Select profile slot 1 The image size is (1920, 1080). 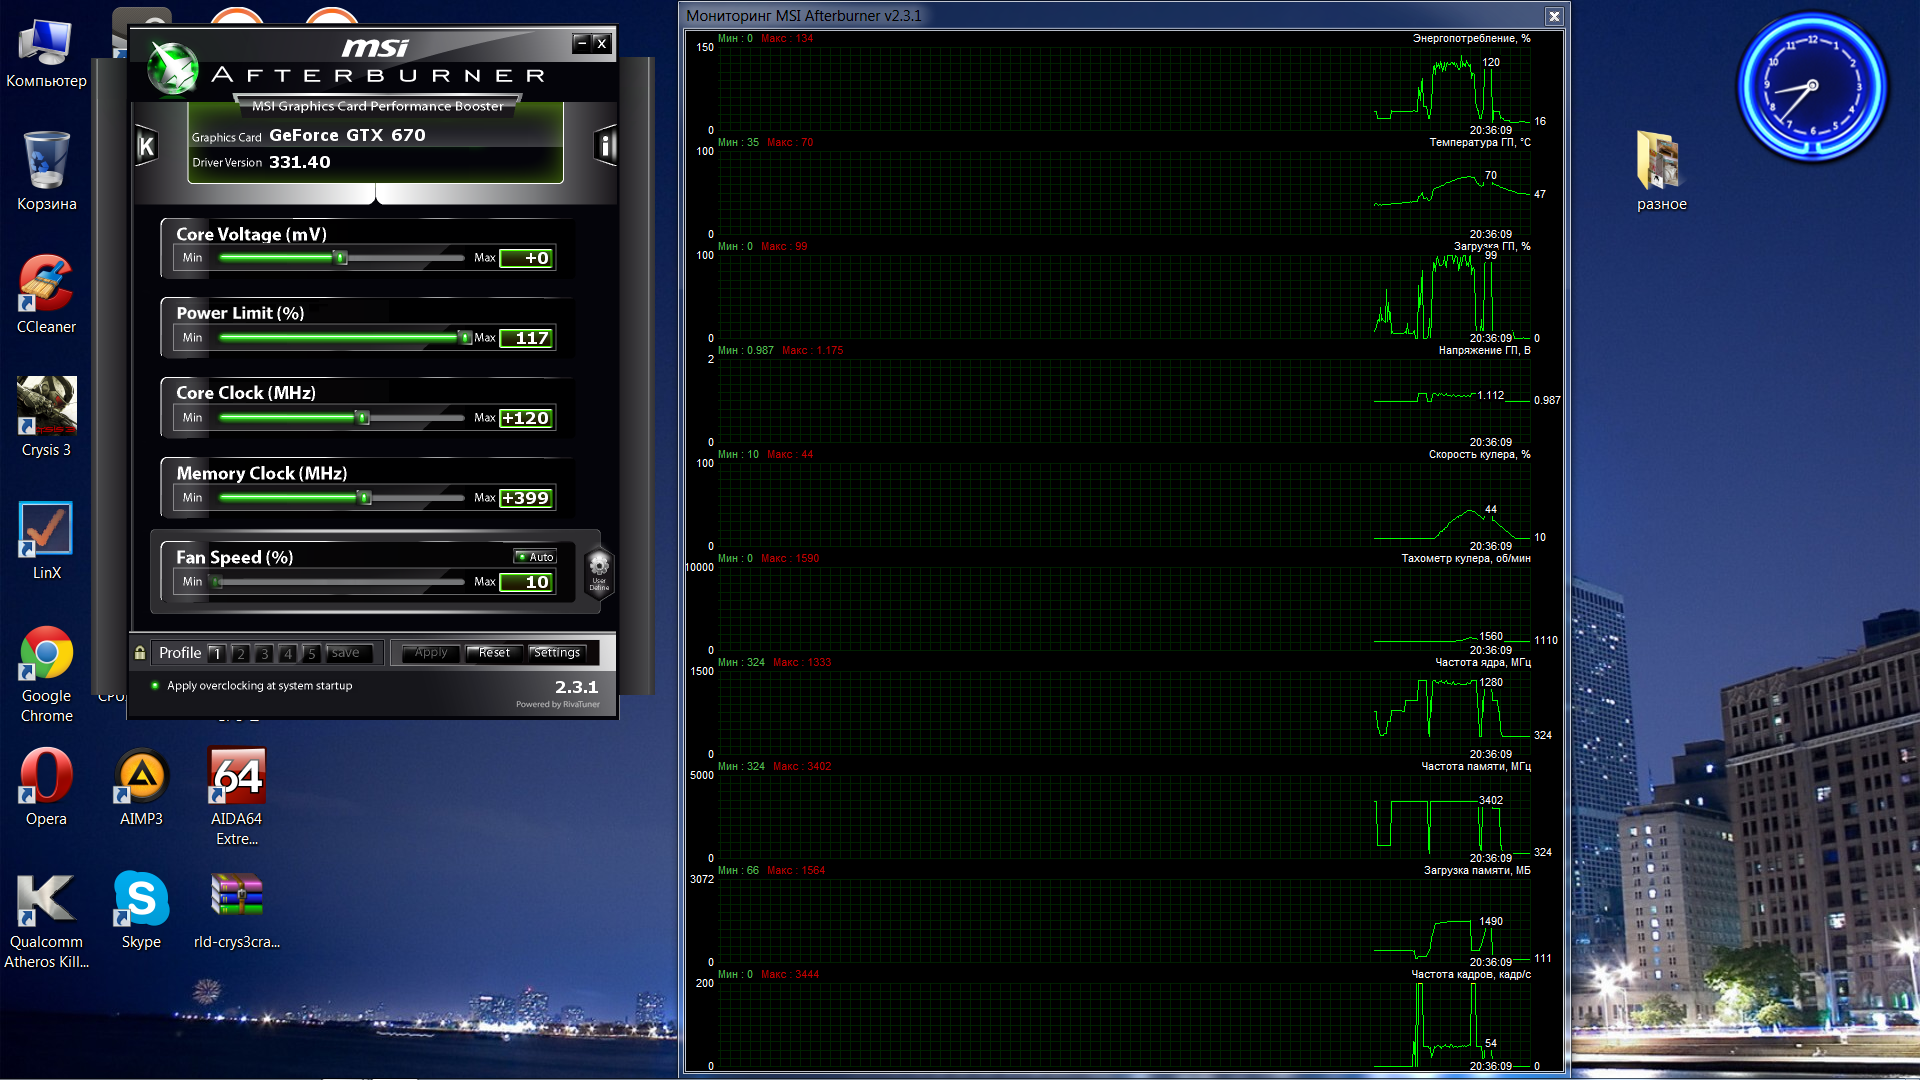[x=217, y=653]
